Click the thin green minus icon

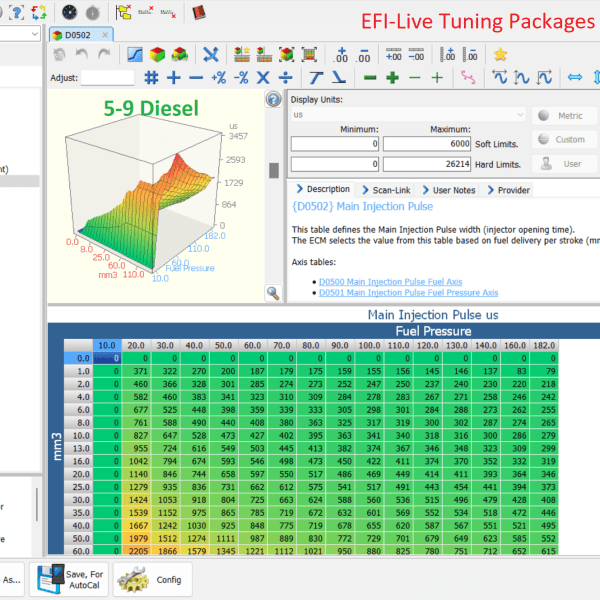(x=415, y=78)
